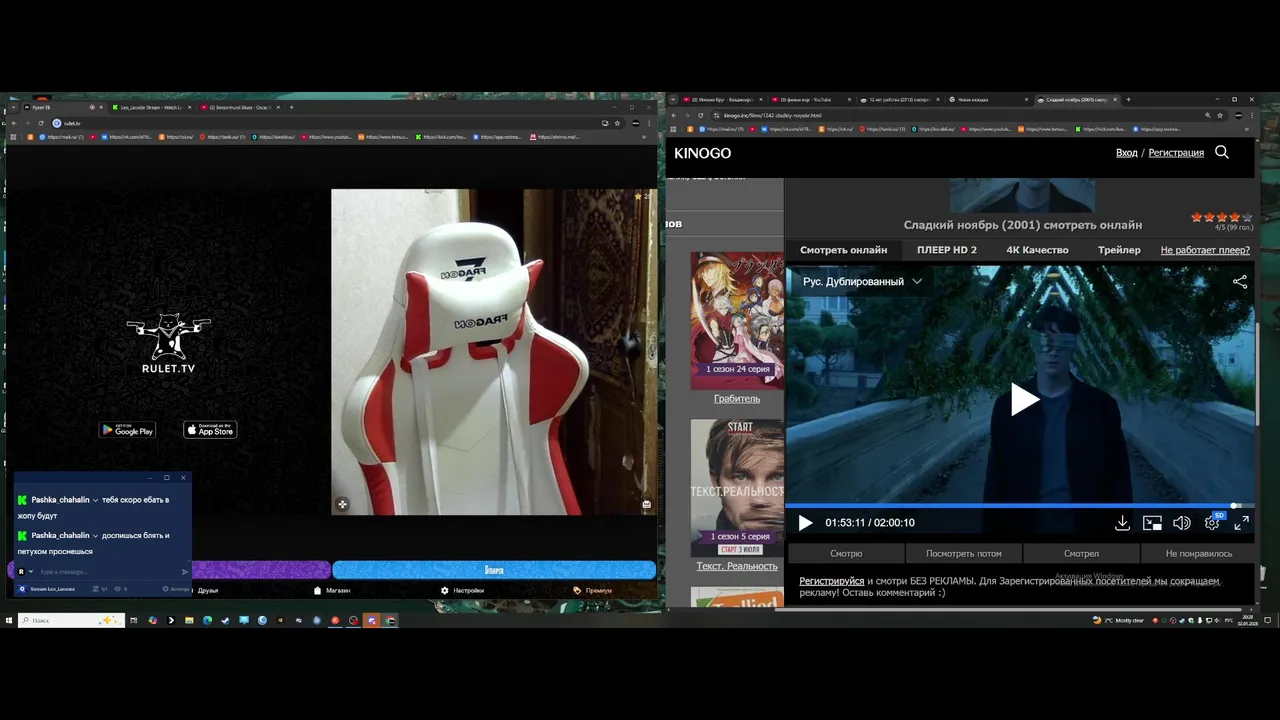Expand options for second Pashka_chahalin message
This screenshot has width=1280, height=720.
point(95,536)
